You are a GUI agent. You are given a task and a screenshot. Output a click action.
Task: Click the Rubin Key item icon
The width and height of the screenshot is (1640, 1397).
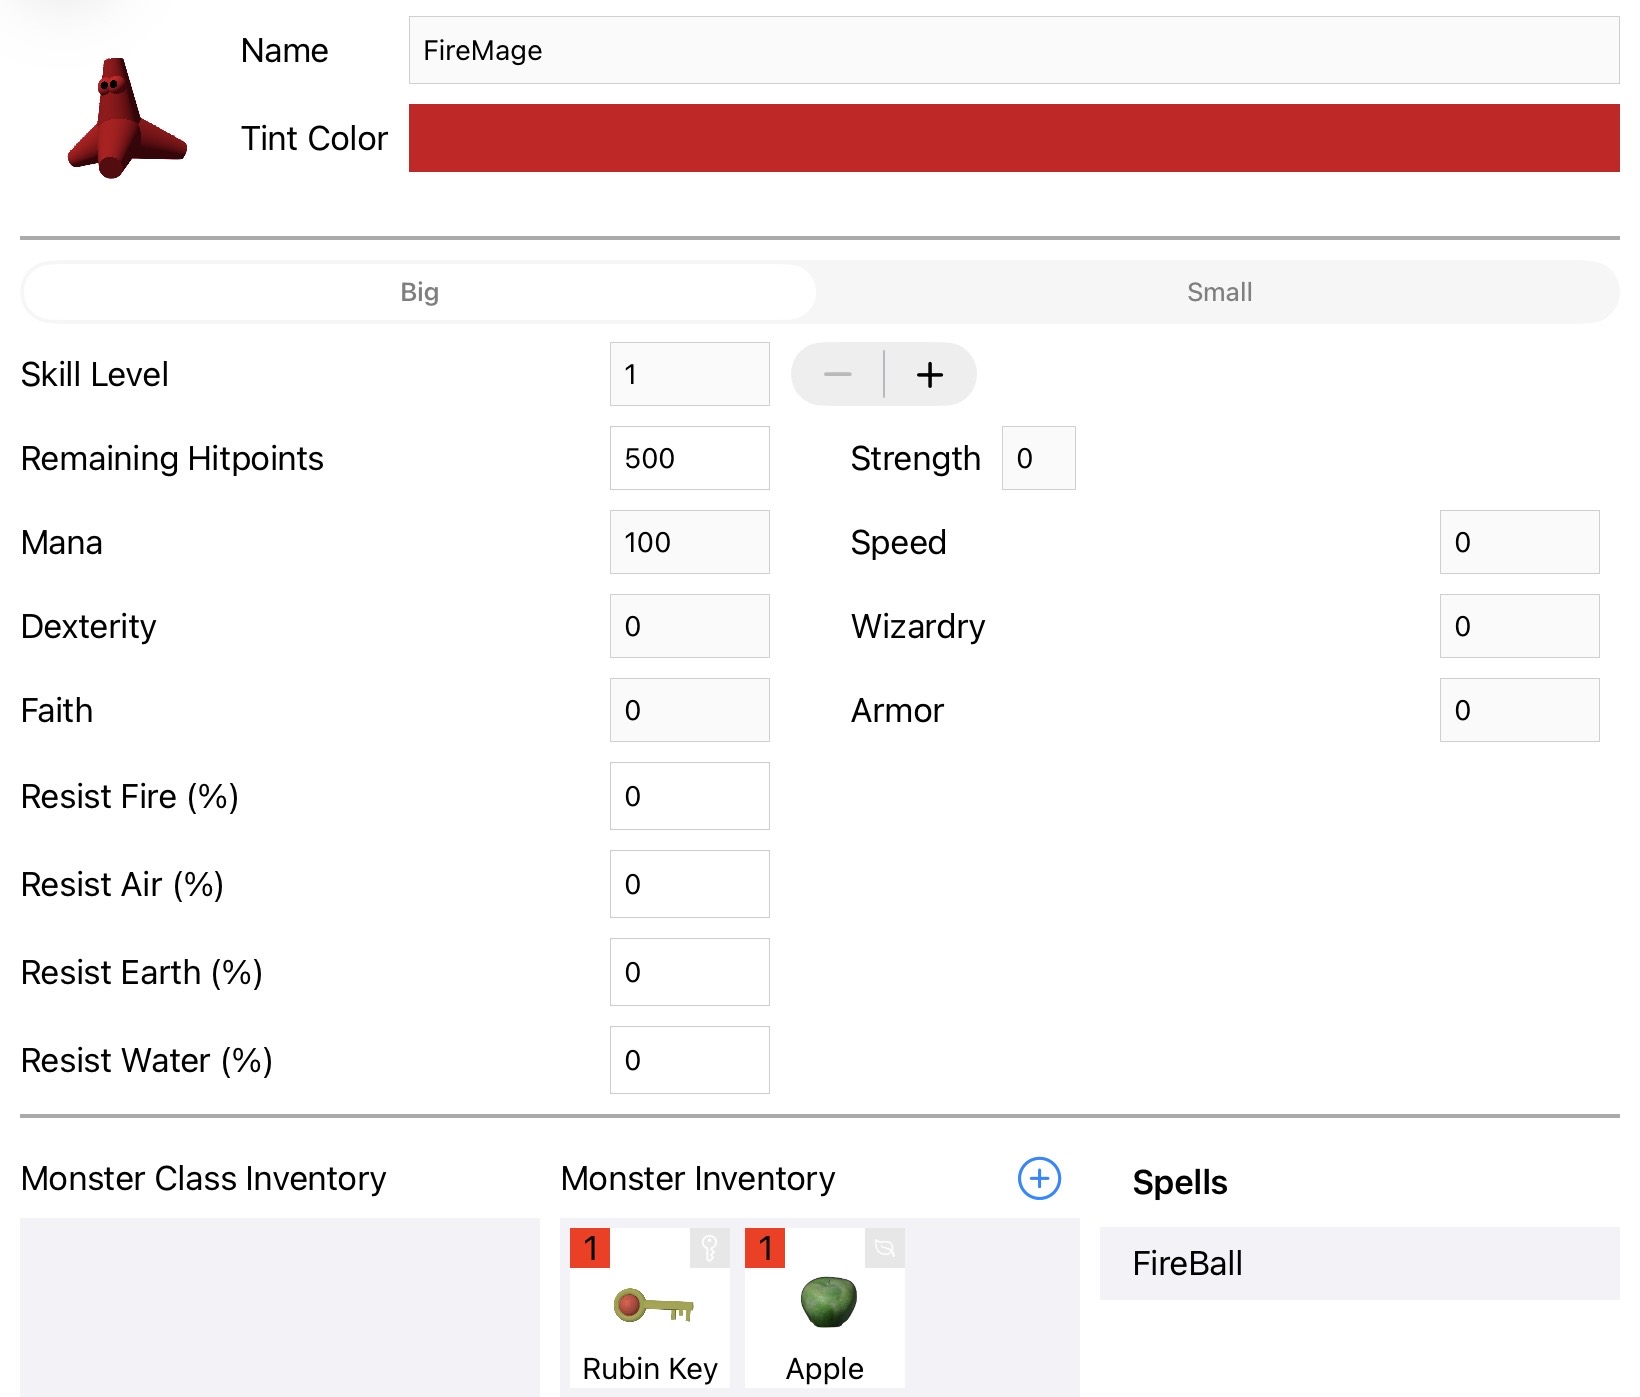[x=652, y=1306]
